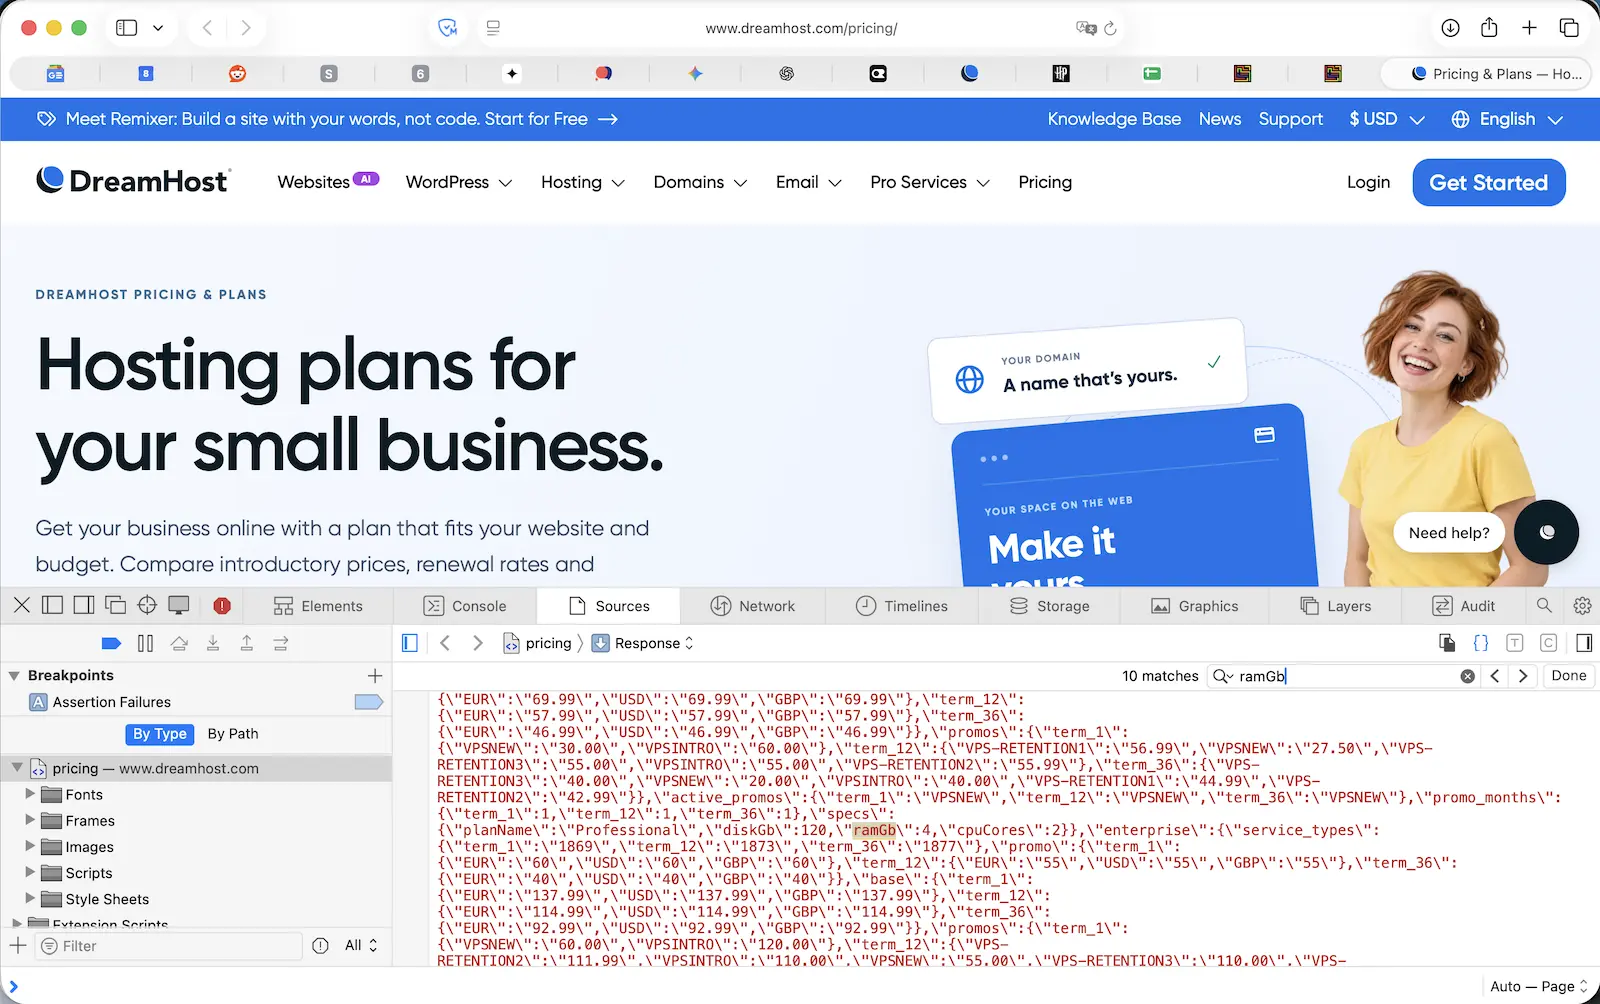1600x1004 pixels.
Task: Open the $ USD currency dropdown
Action: (x=1387, y=119)
